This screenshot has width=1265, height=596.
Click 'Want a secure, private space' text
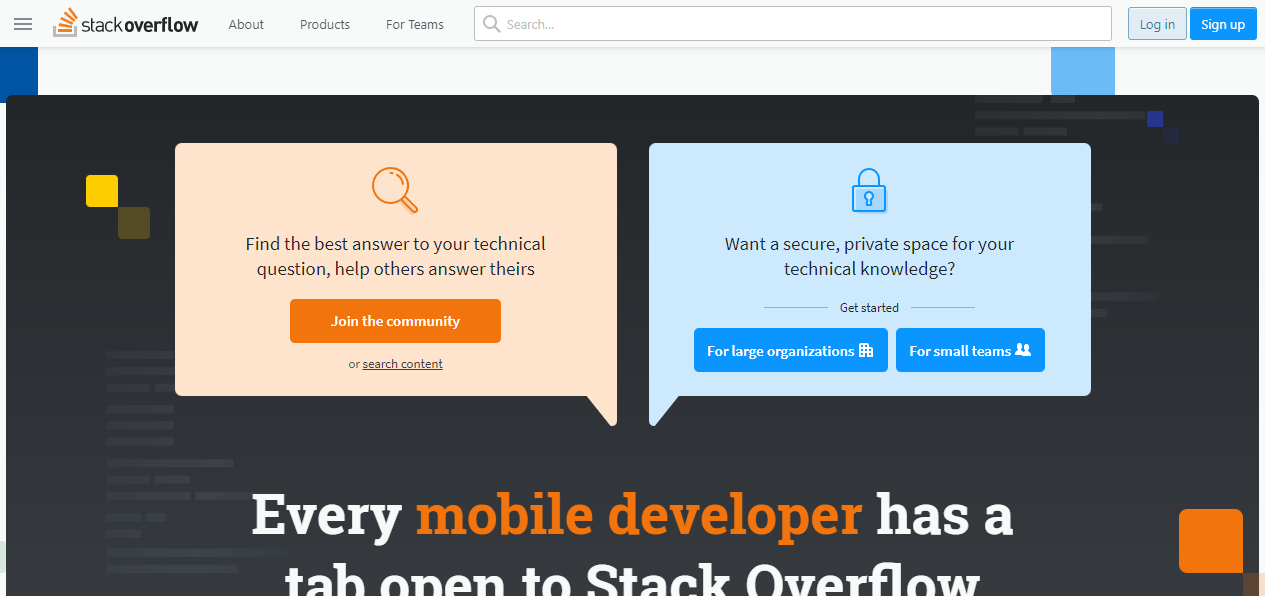869,256
